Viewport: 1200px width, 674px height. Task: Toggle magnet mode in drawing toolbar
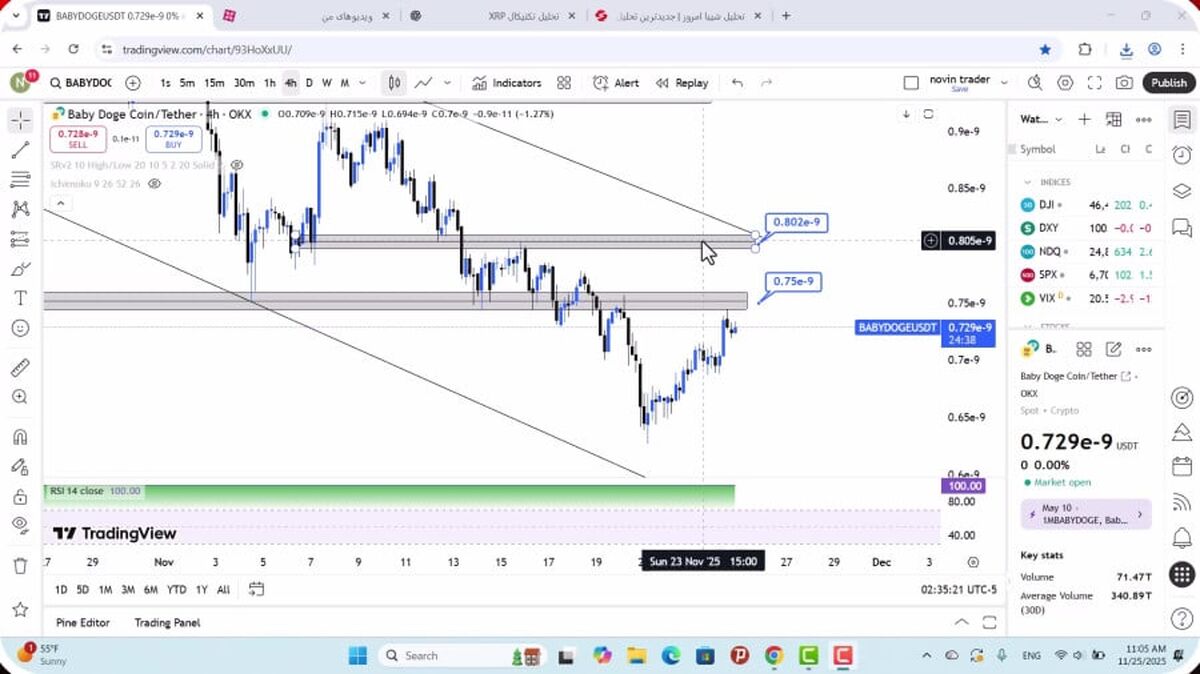click(20, 437)
